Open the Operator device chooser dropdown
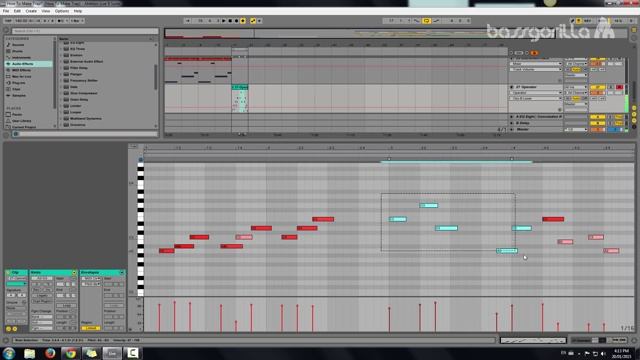Viewport: 640px width, 360px height. click(x=536, y=93)
